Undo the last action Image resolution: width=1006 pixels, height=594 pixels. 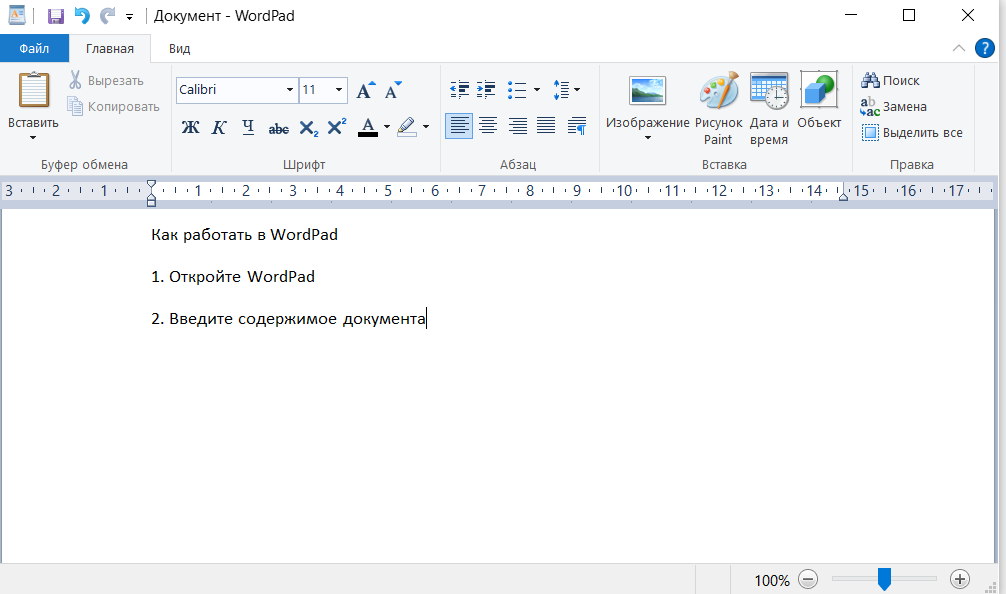(x=81, y=15)
